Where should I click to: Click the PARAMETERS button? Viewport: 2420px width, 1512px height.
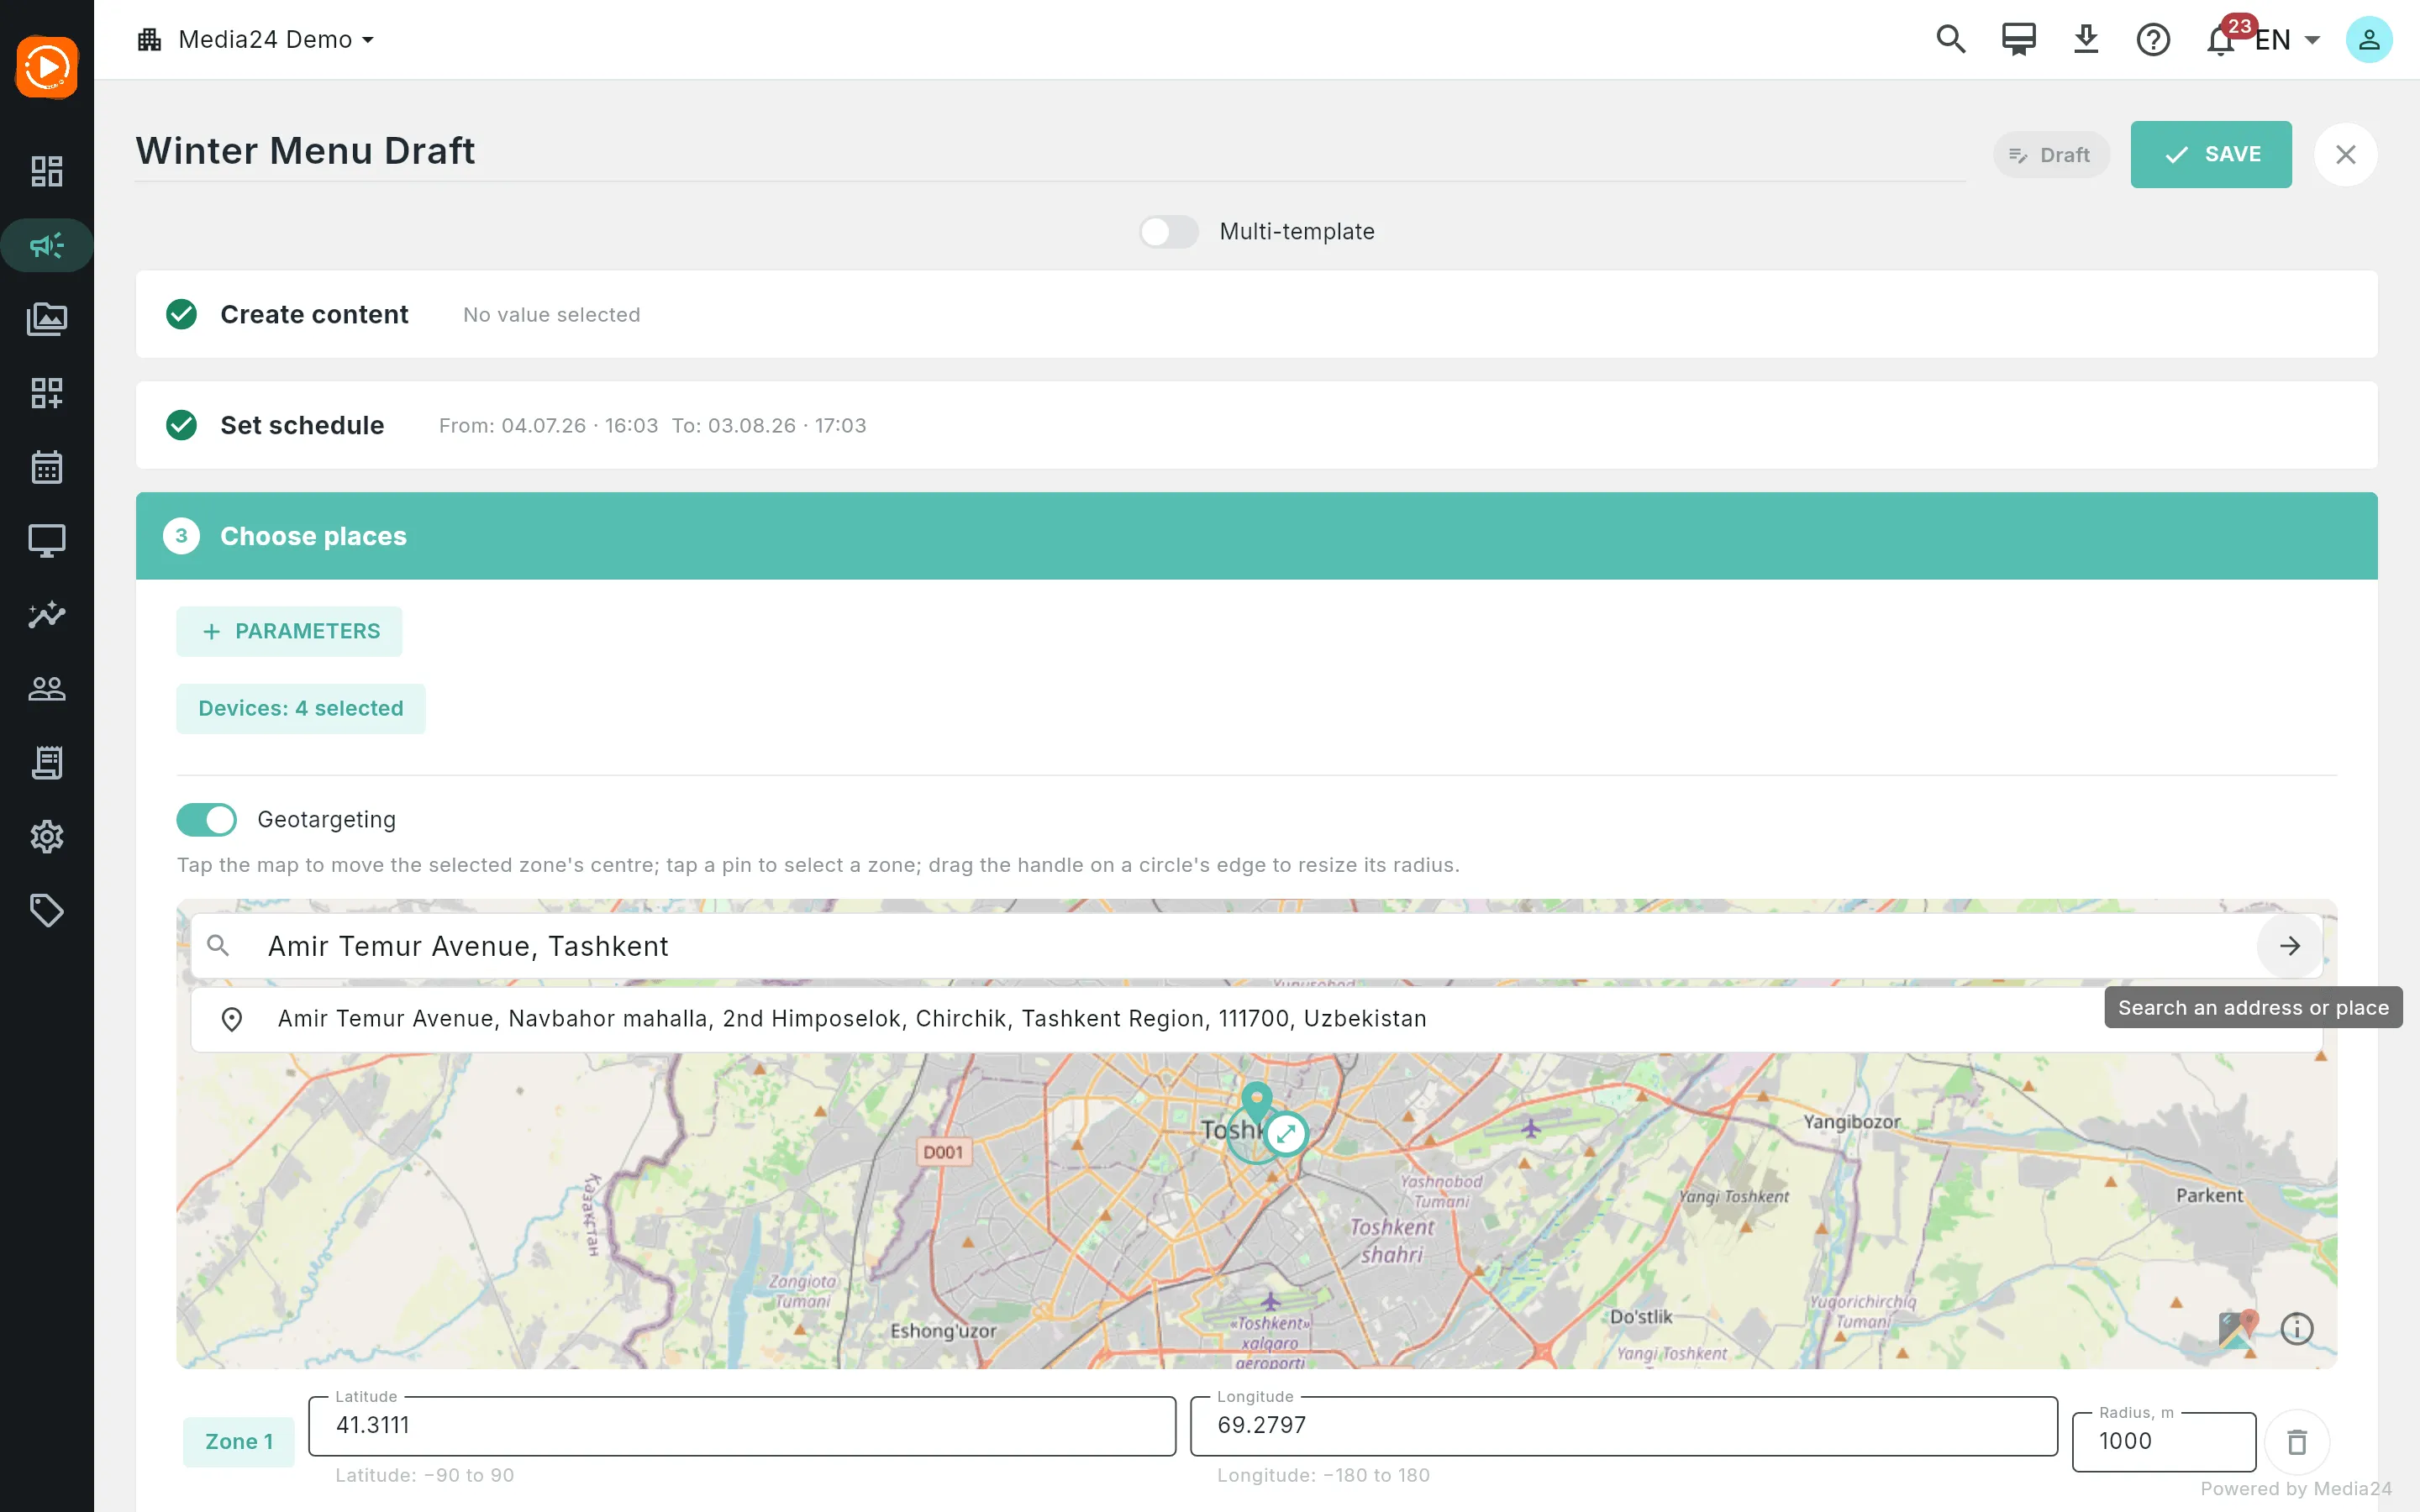(x=289, y=631)
